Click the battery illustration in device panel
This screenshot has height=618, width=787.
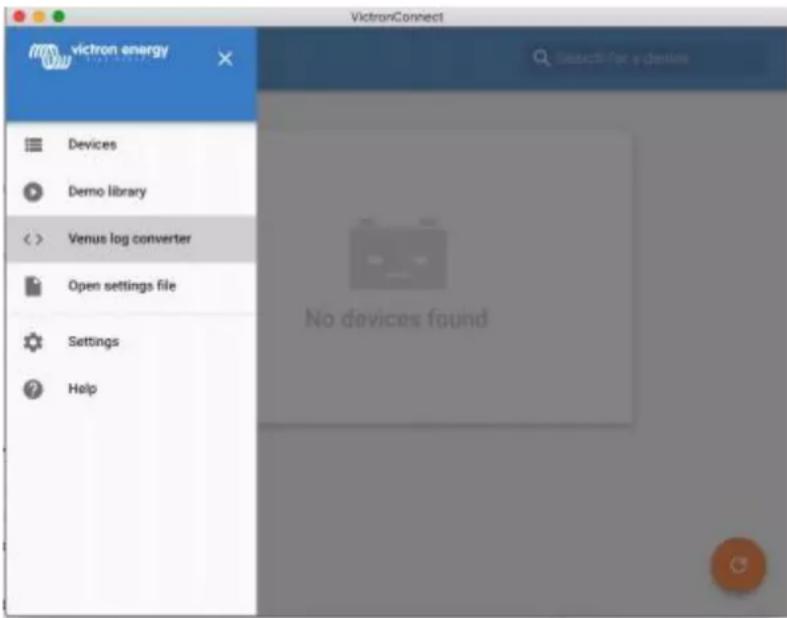click(x=398, y=254)
